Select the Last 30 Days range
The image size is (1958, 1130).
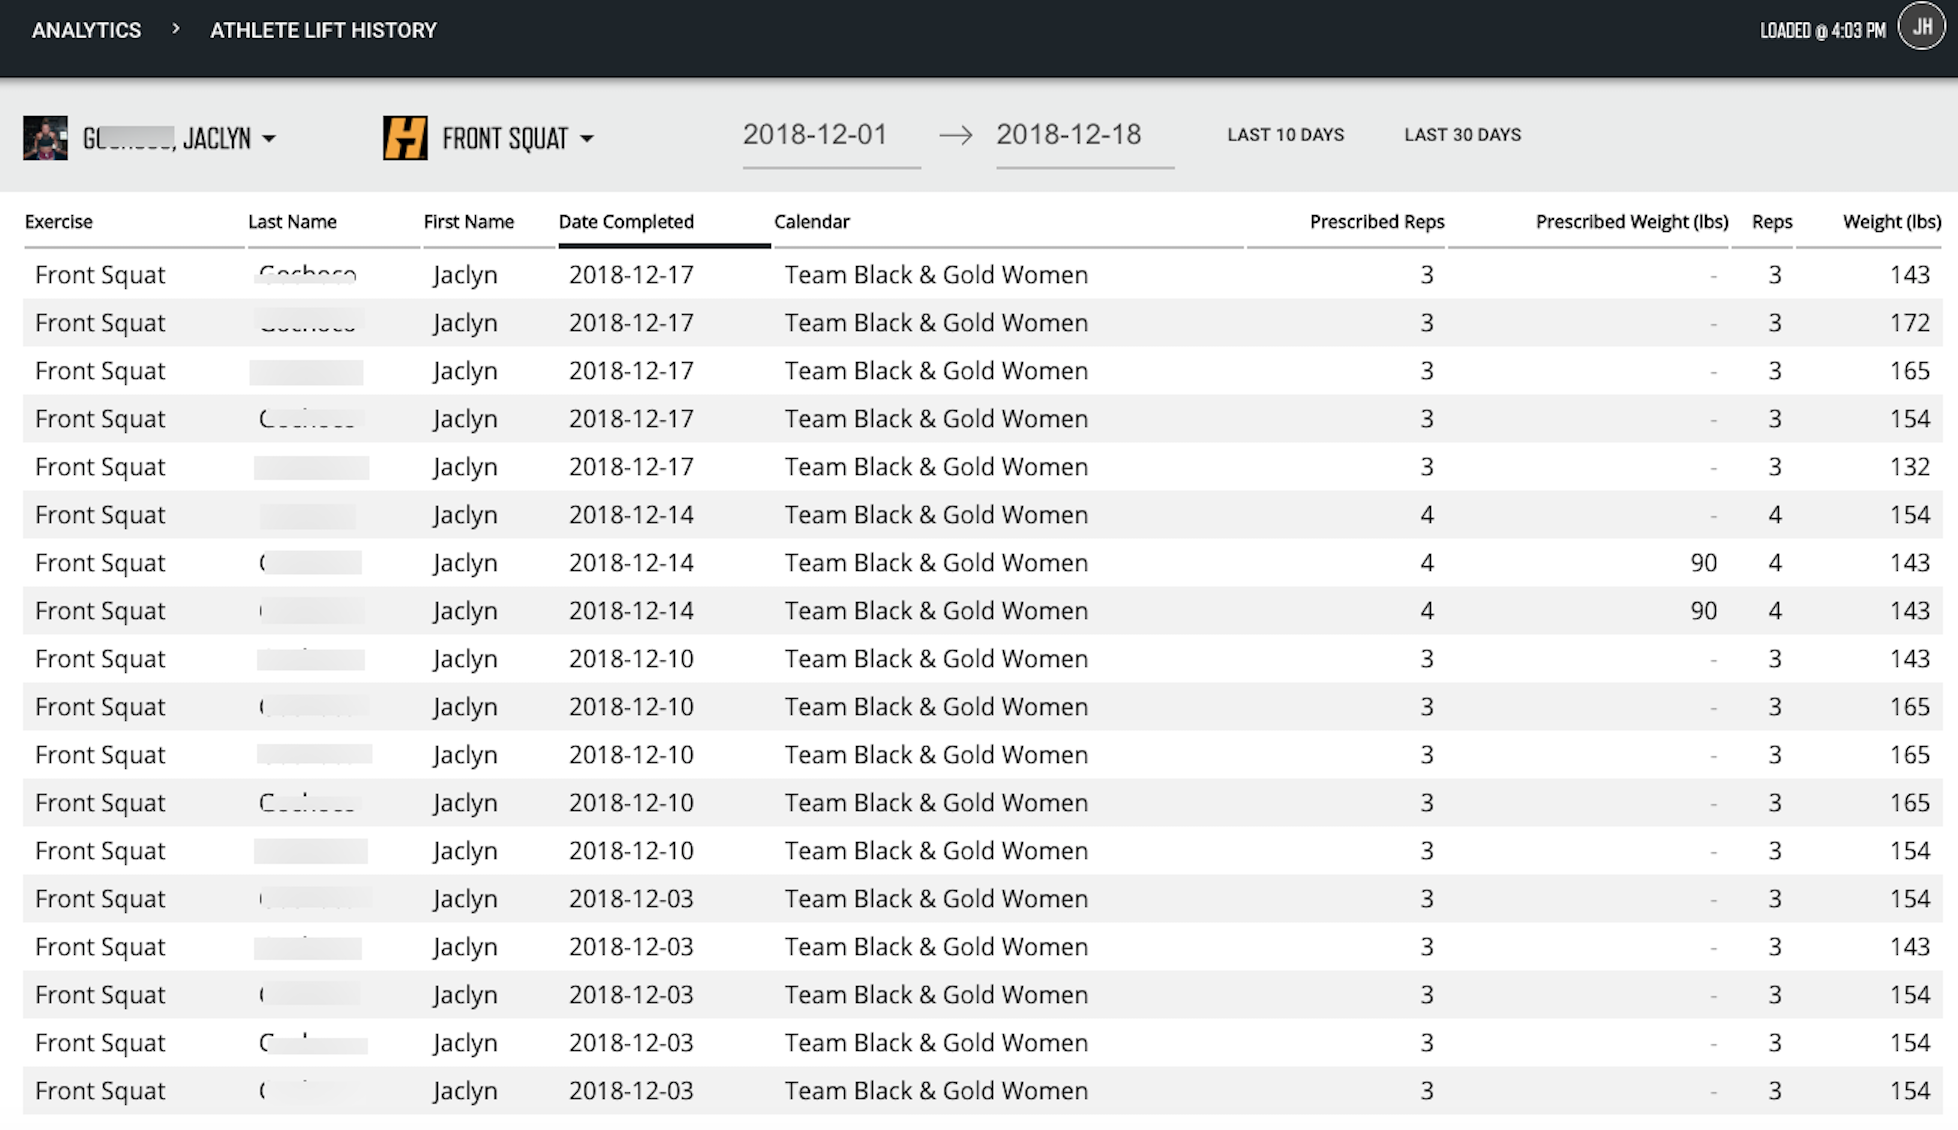coord(1462,135)
